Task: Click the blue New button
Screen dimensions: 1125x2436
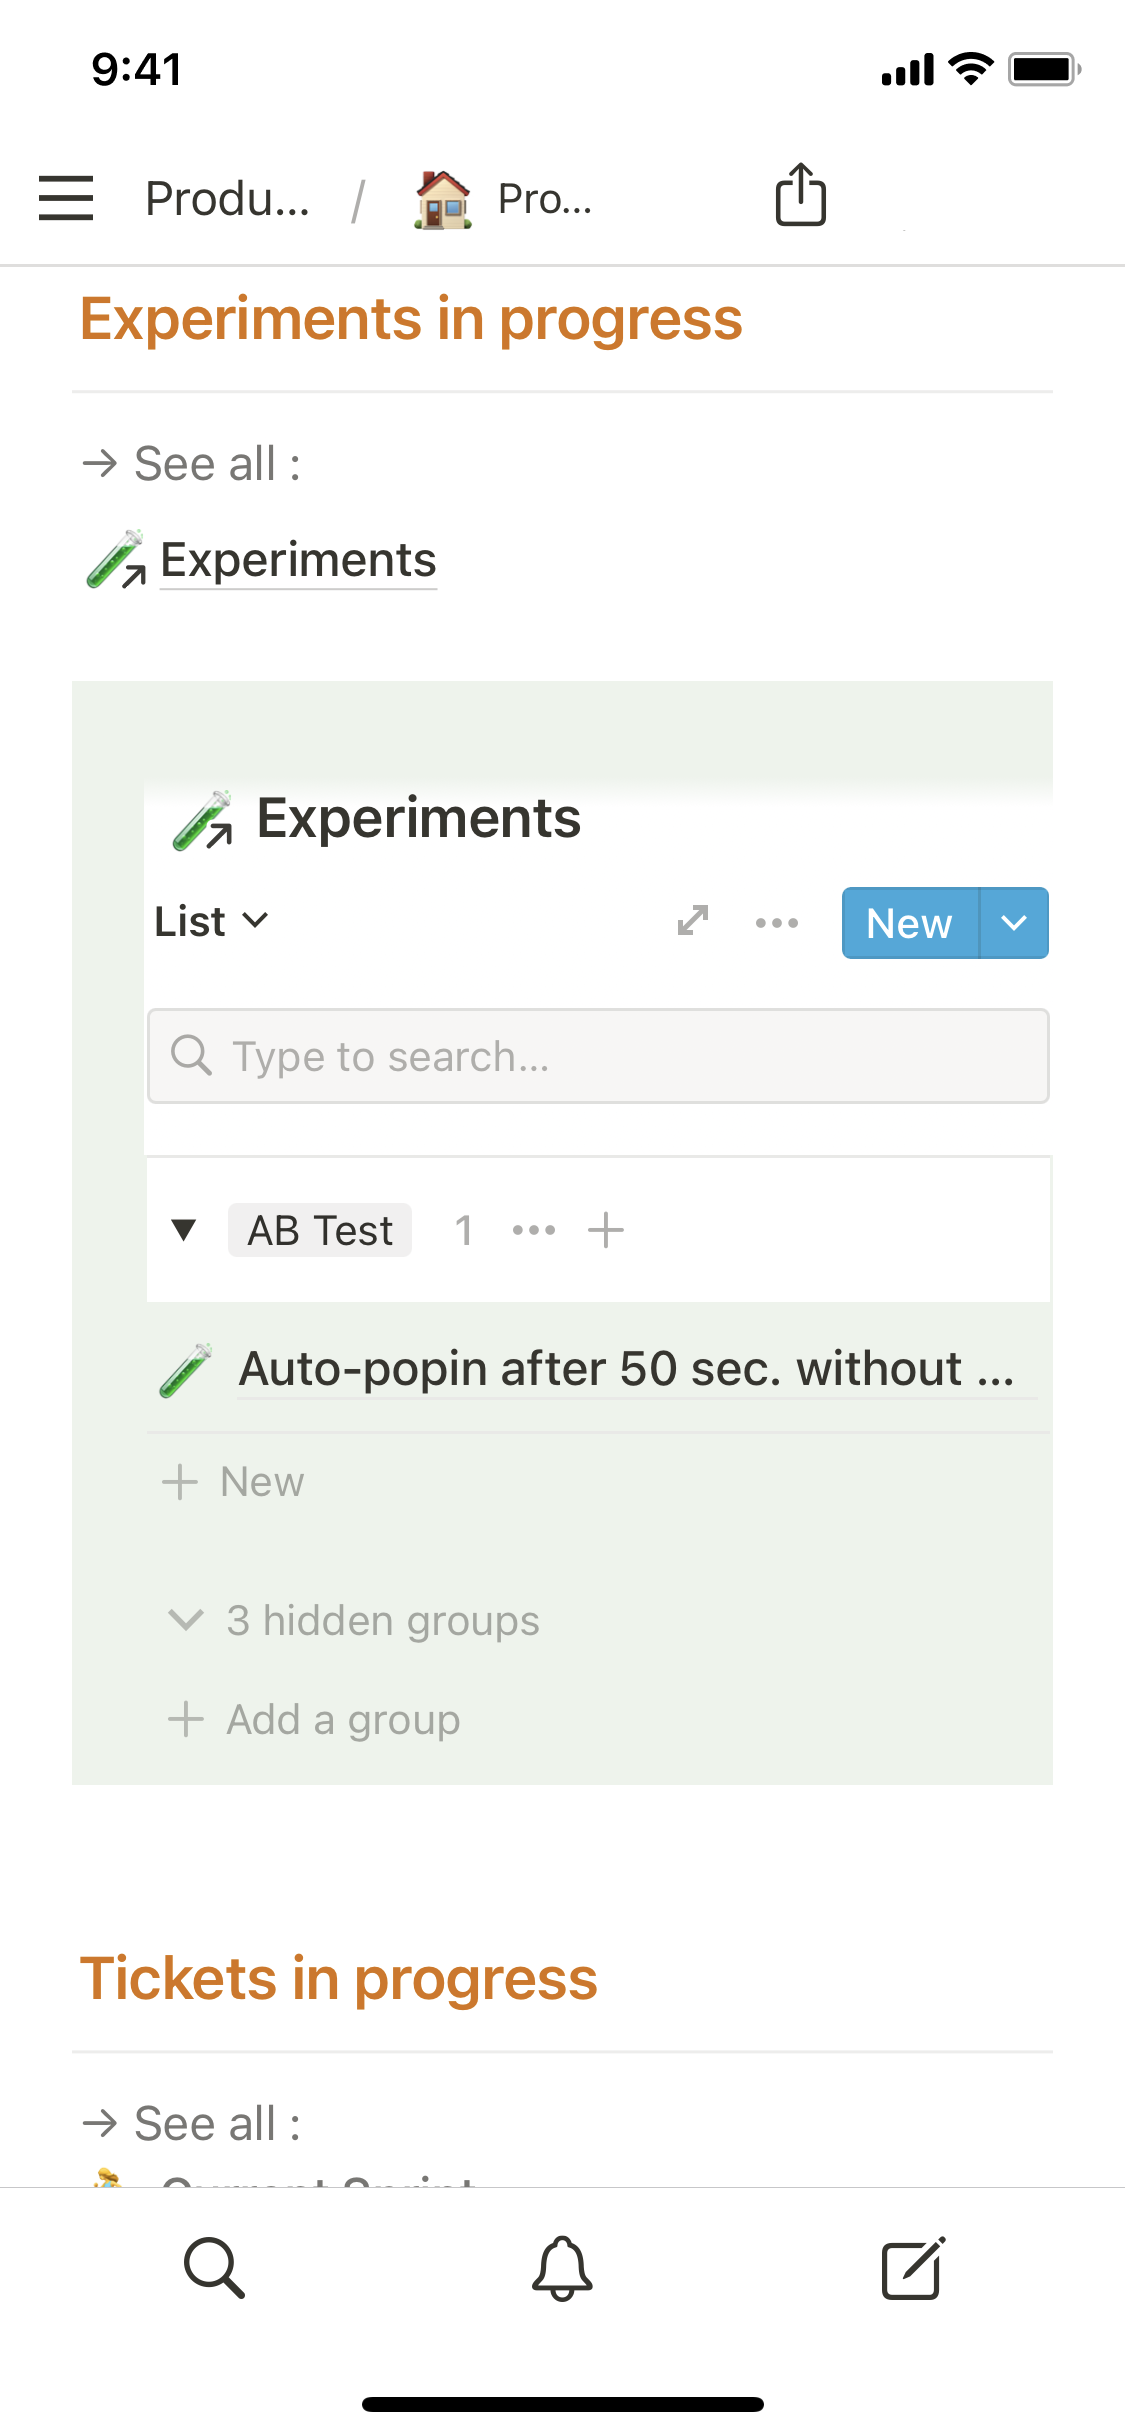Action: (909, 923)
